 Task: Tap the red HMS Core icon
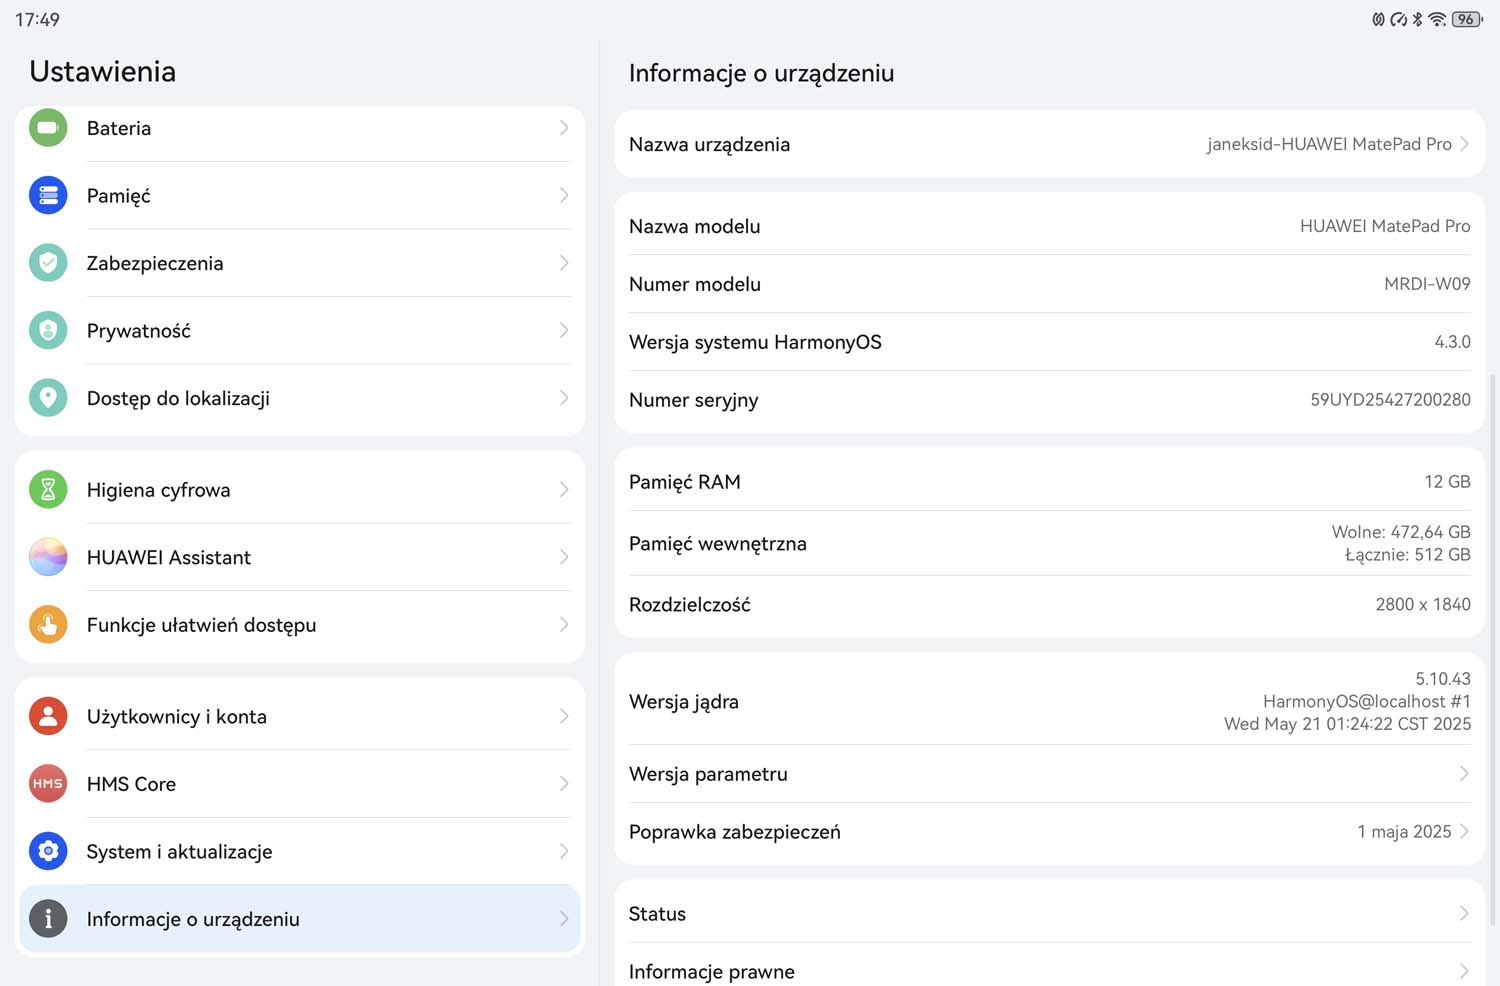pos(48,784)
